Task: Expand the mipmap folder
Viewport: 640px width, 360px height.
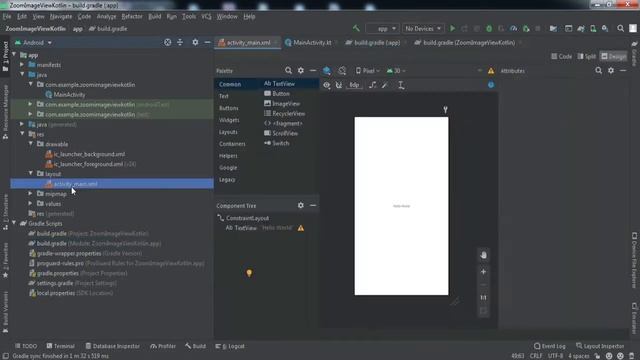Action: pos(31,193)
